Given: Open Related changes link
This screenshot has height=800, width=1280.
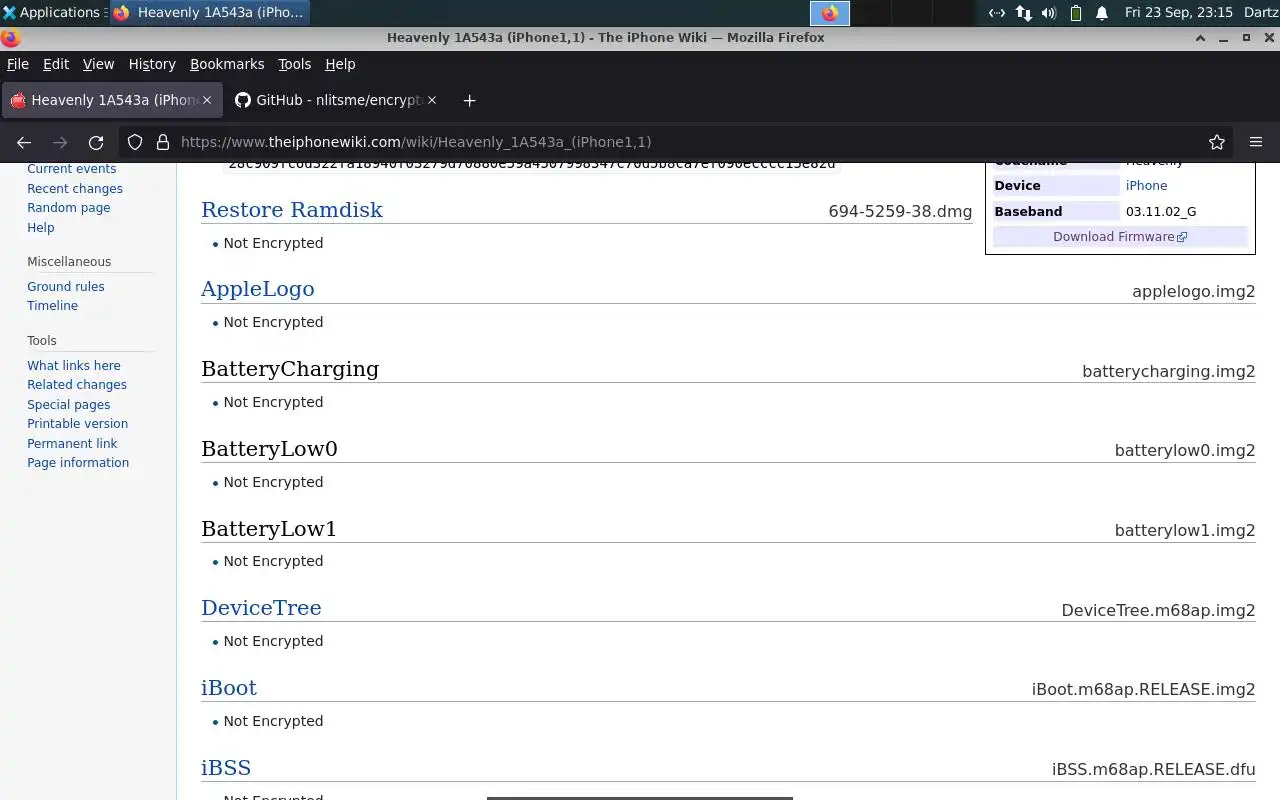Looking at the screenshot, I should click(77, 385).
